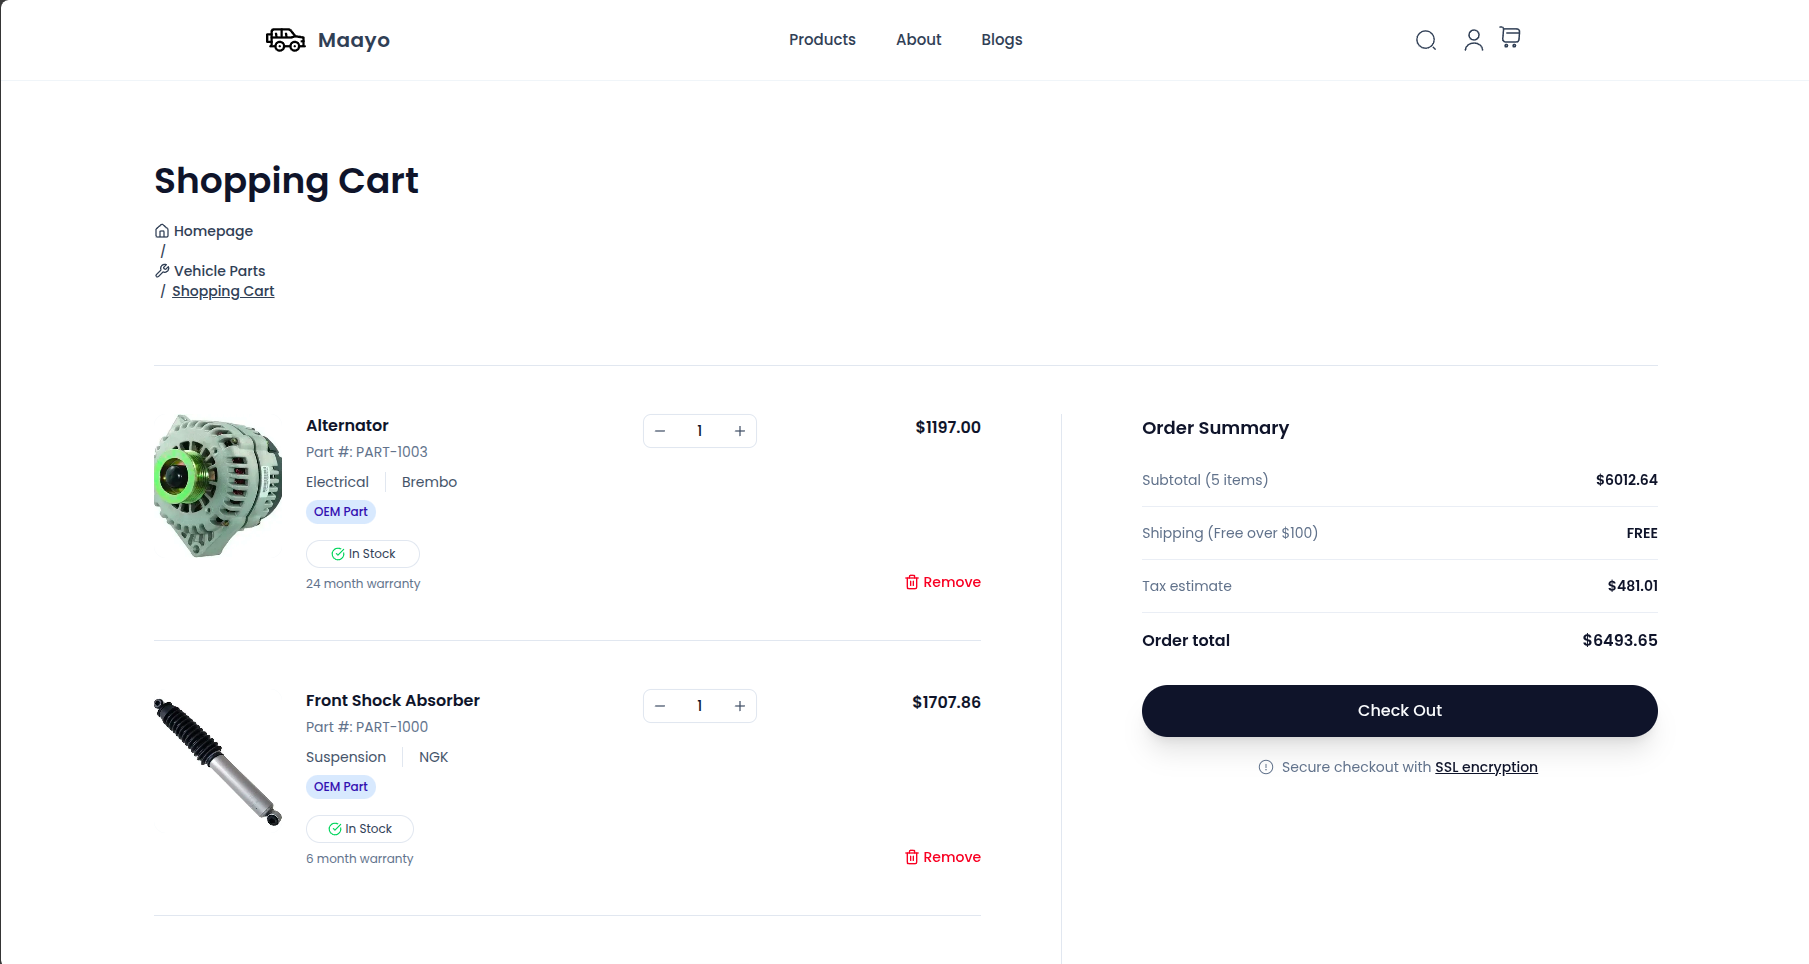This screenshot has height=964, width=1809.
Task: Open the Front Shock Absorber product title
Action: [392, 700]
